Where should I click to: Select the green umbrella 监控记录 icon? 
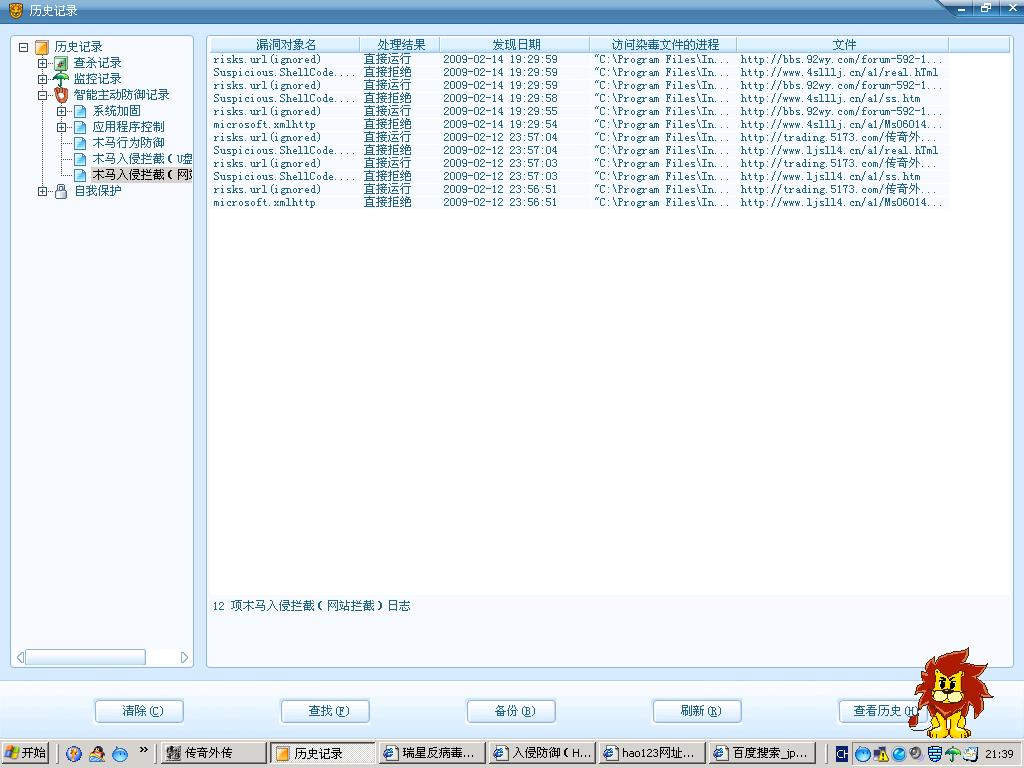61,79
